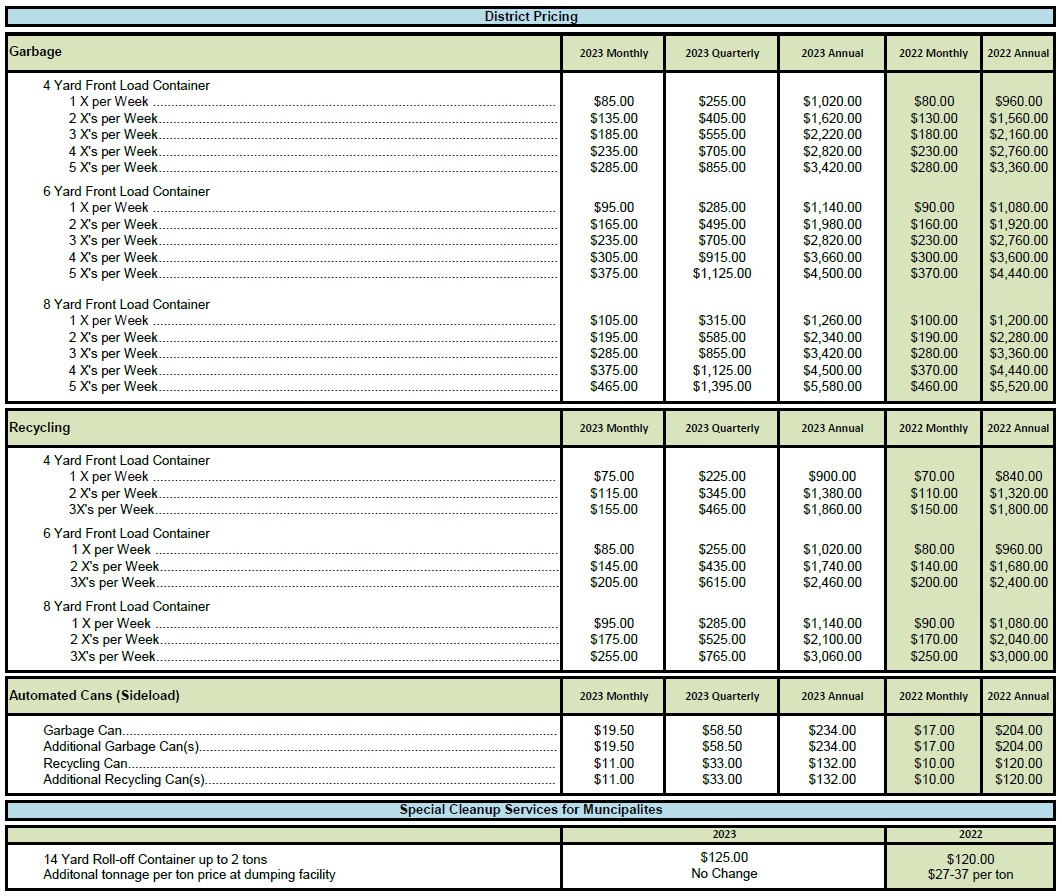
Task: Click 2023 Annual header in Automated Cans section
Action: point(832,696)
